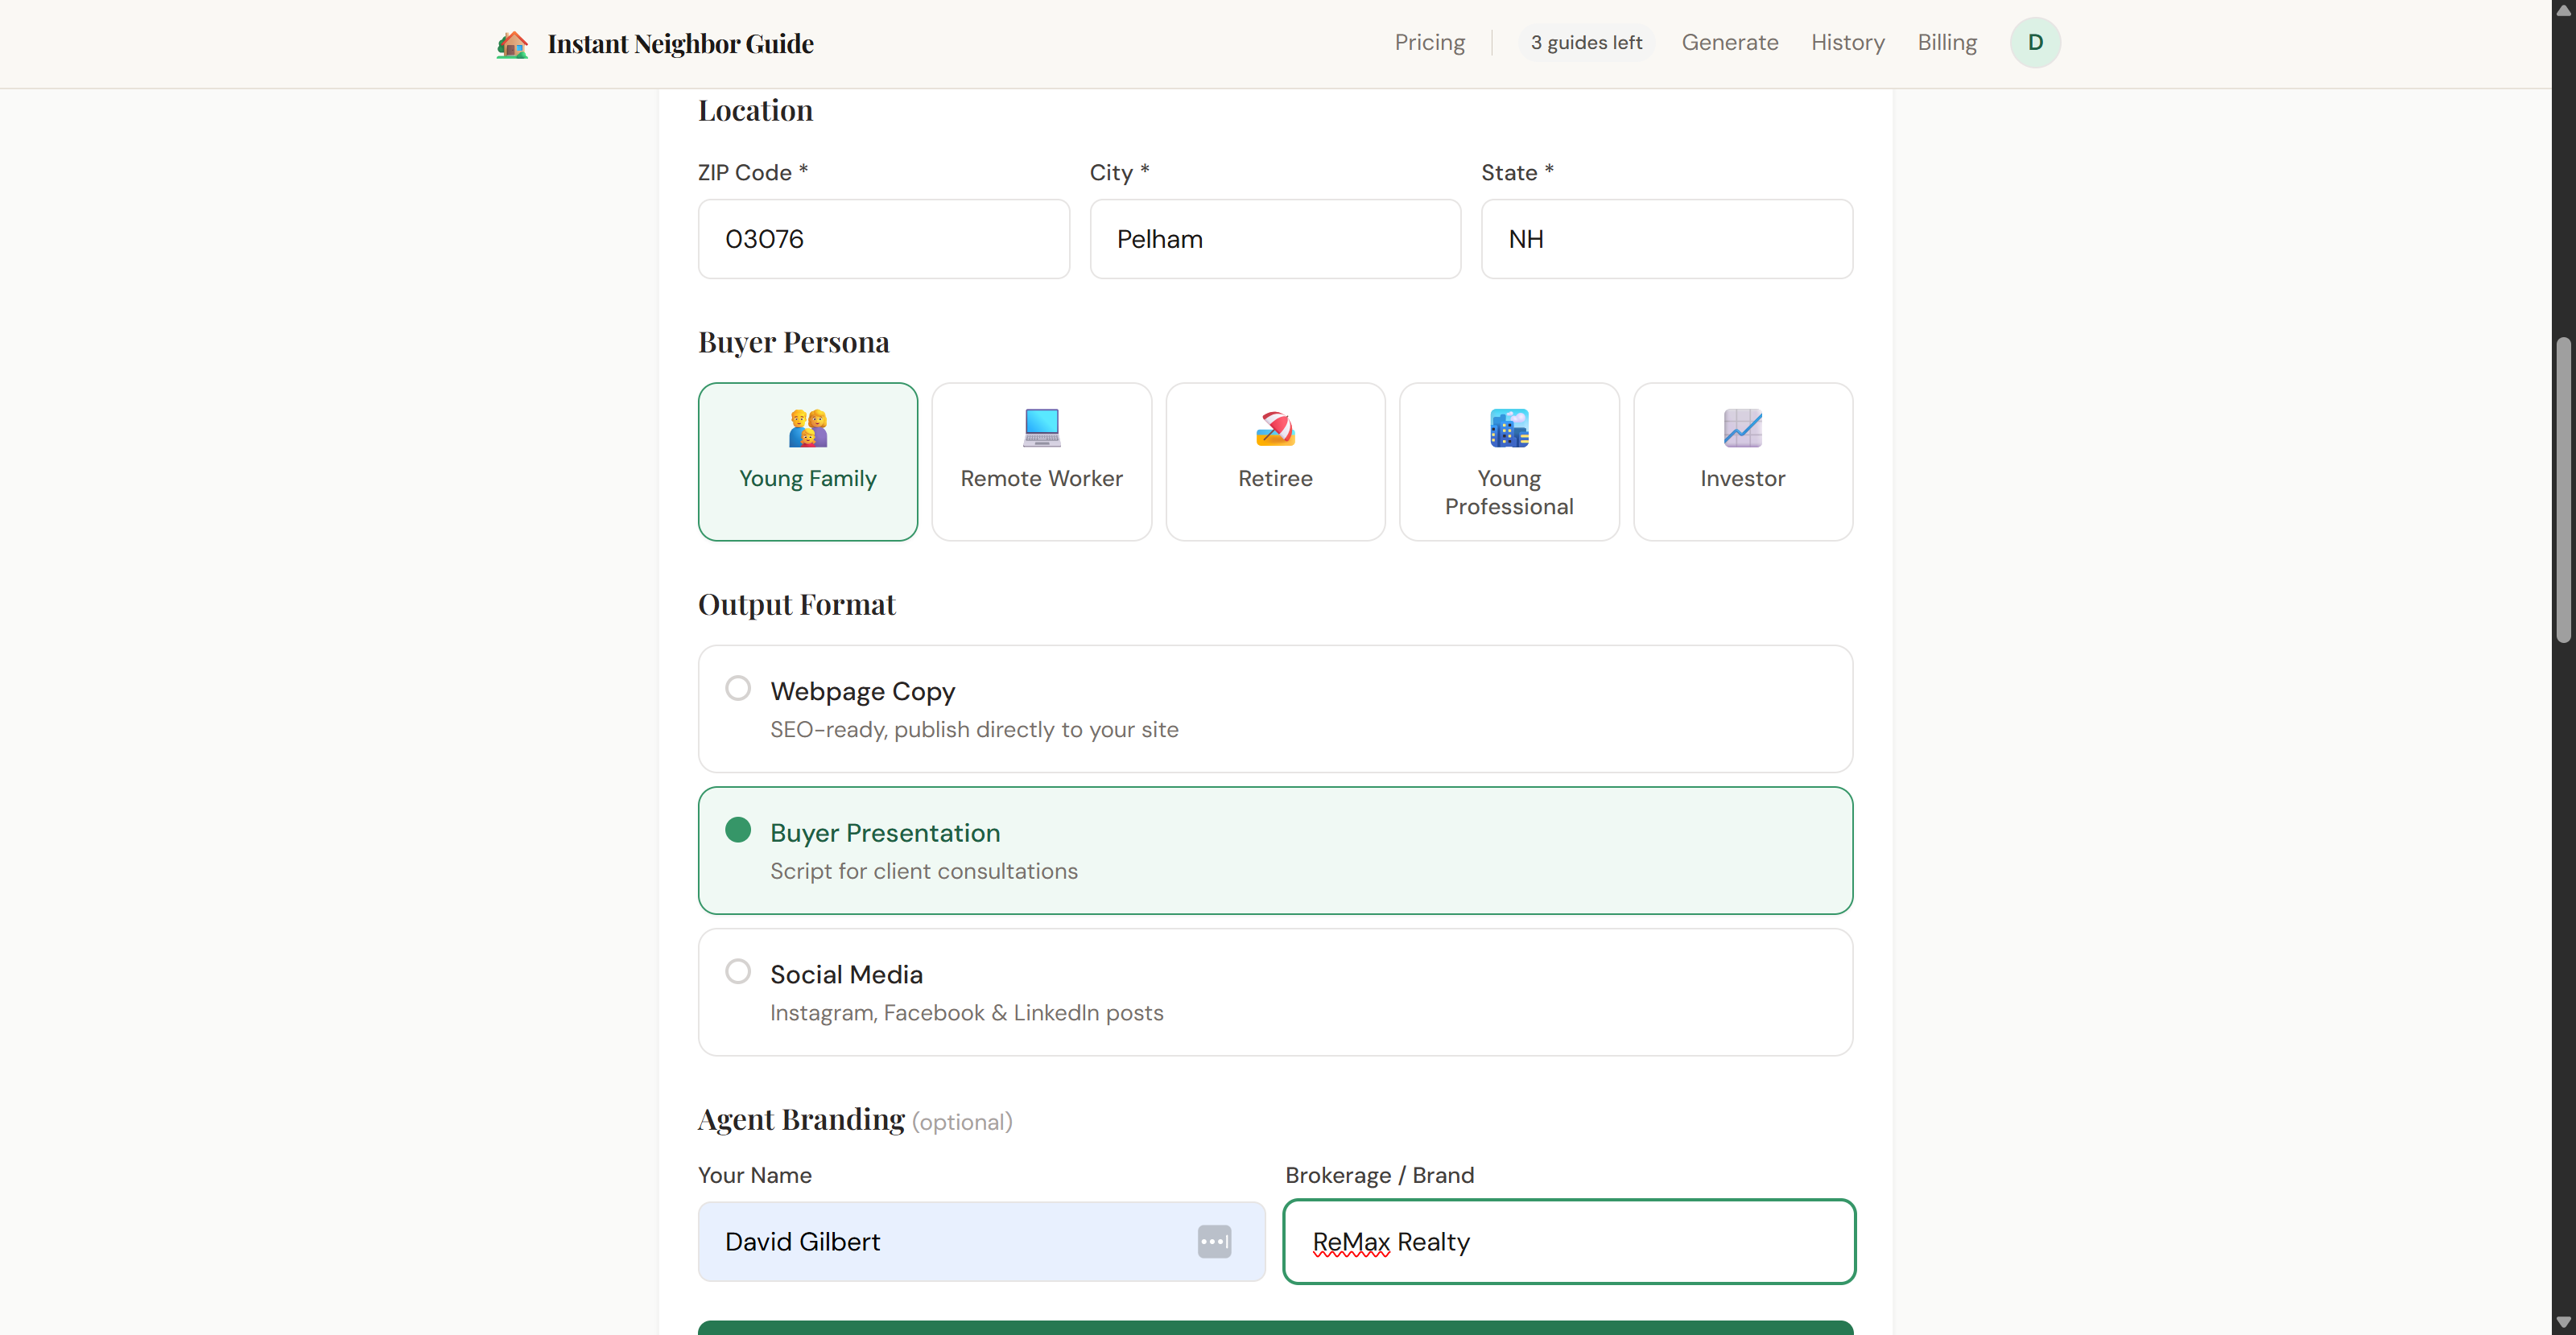
Task: Open the D user avatar menu
Action: [2034, 43]
